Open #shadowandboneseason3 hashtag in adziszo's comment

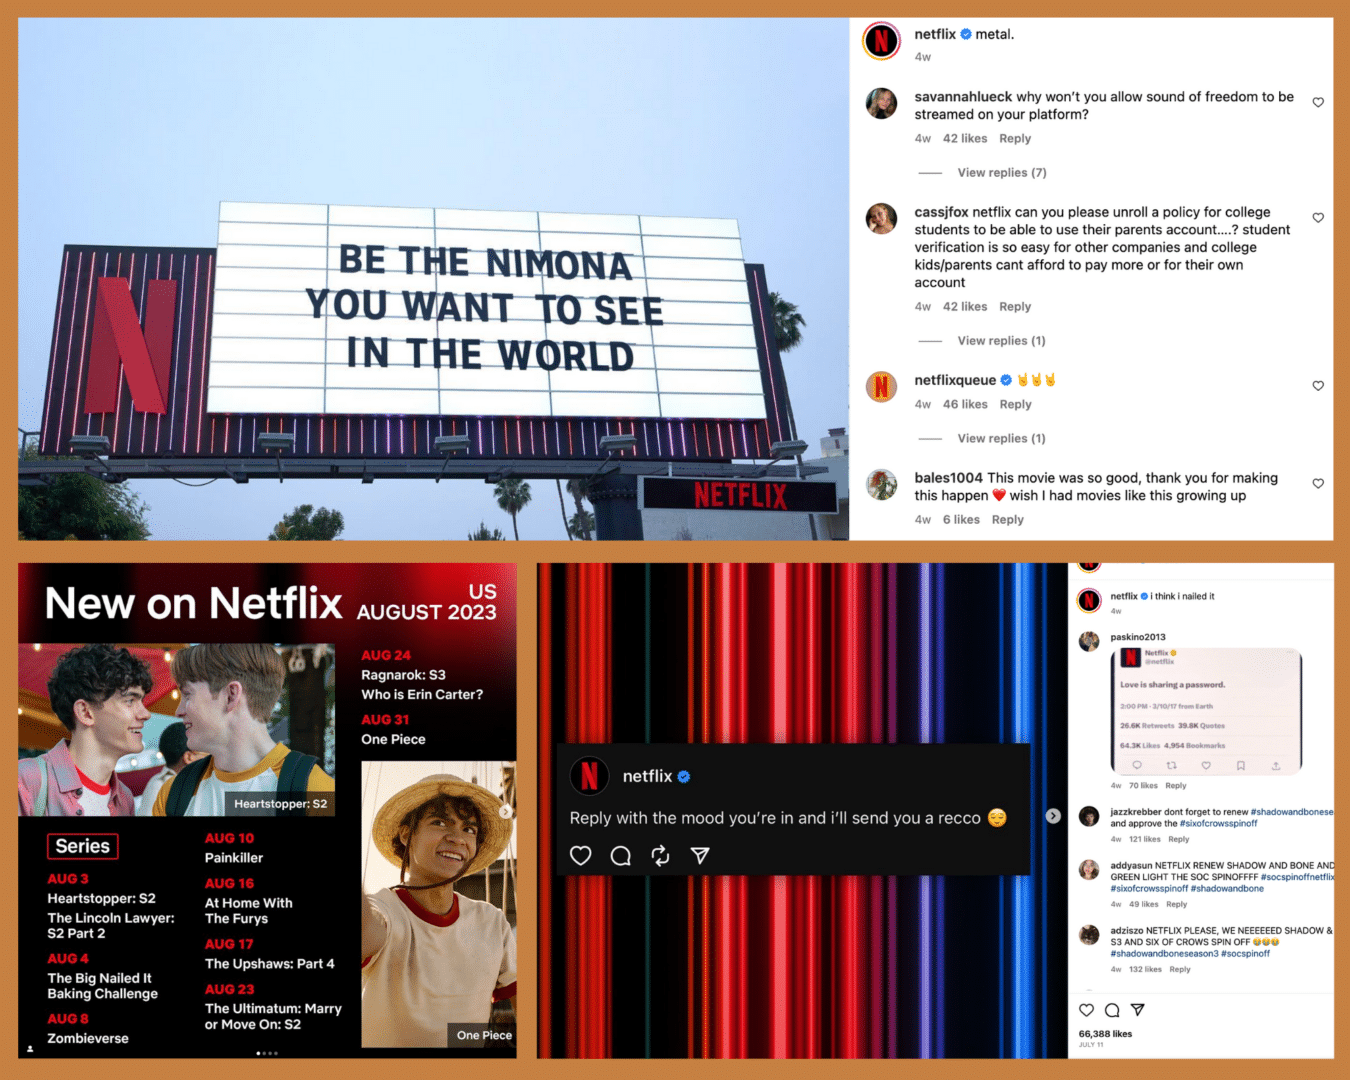(x=1164, y=954)
